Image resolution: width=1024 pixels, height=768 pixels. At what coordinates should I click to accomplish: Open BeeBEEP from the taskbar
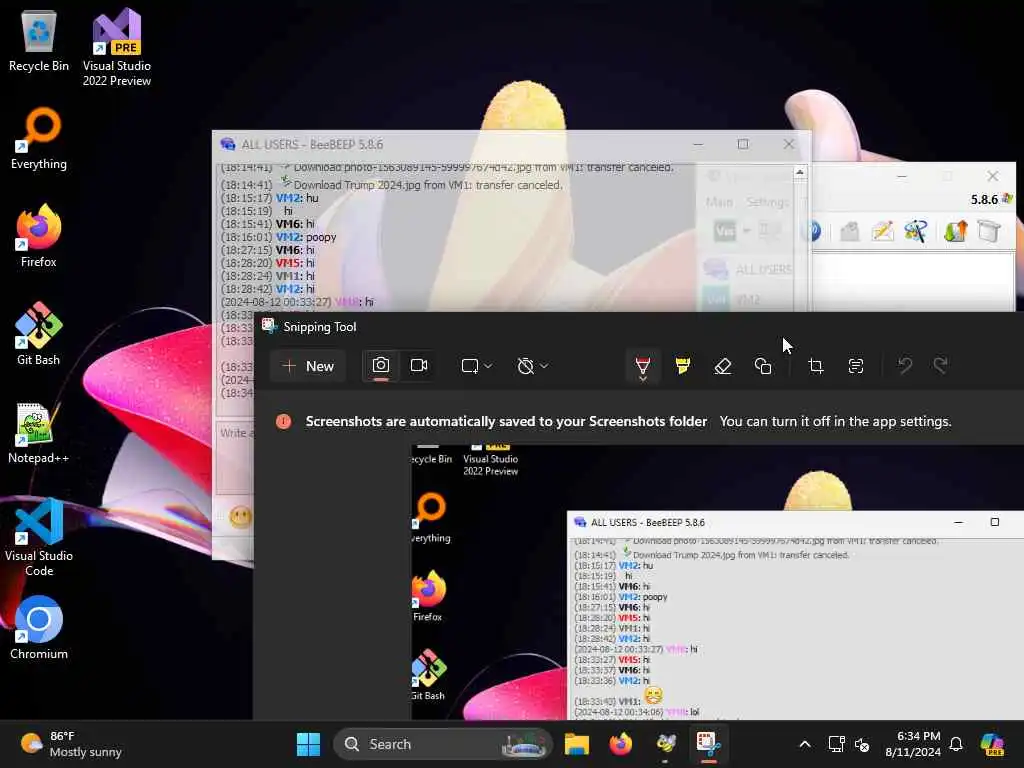click(x=665, y=744)
